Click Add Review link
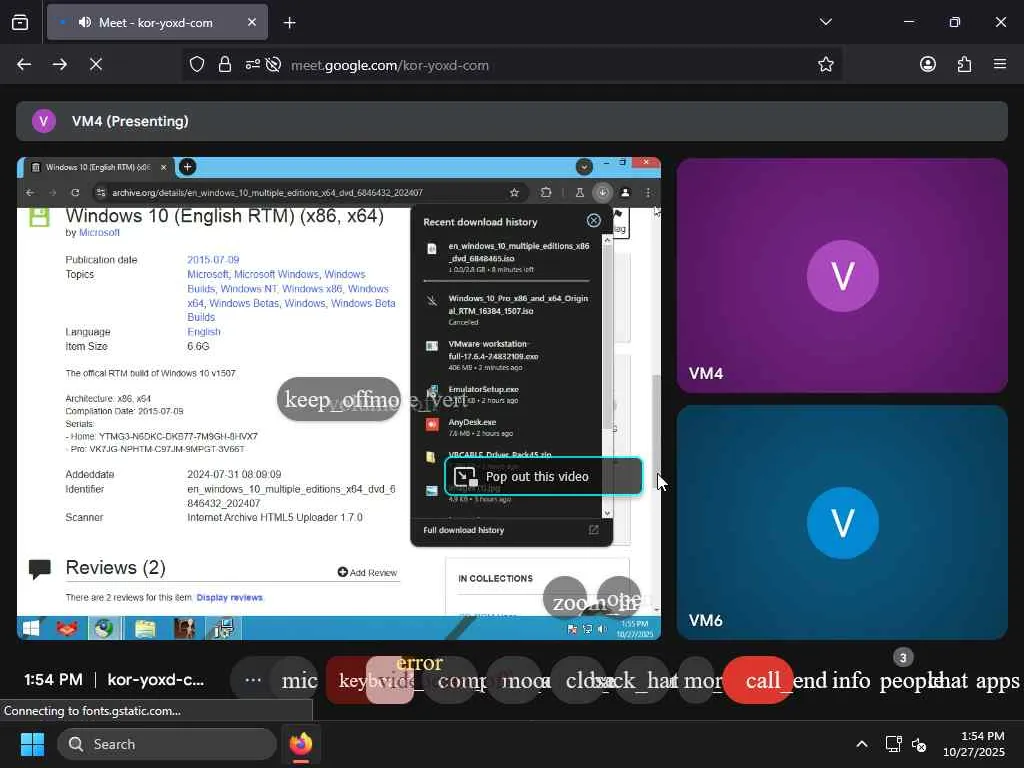 click(x=367, y=572)
